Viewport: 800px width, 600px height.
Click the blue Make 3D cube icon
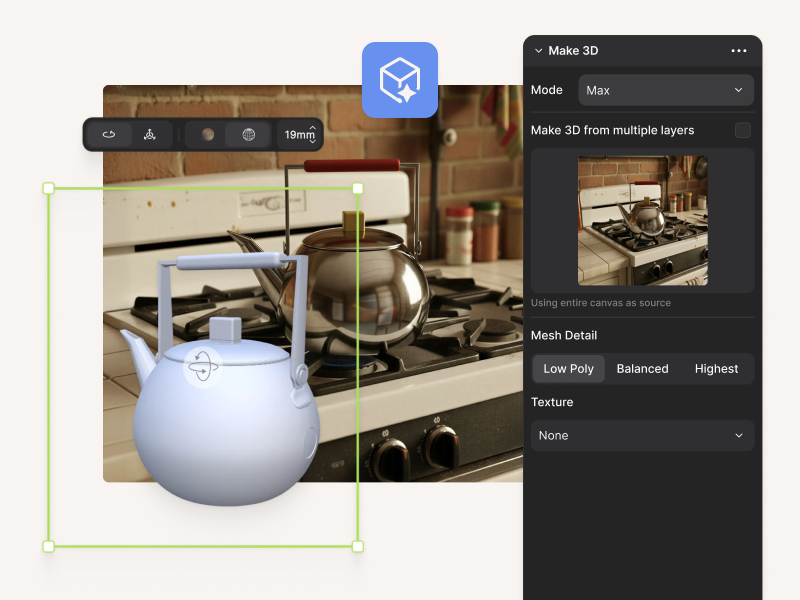tap(400, 80)
